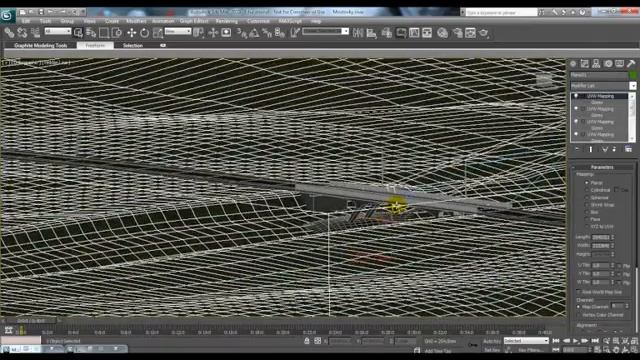Open the 3ds Max application button
Screen dimensions: 640x360
click(x=7, y=16)
